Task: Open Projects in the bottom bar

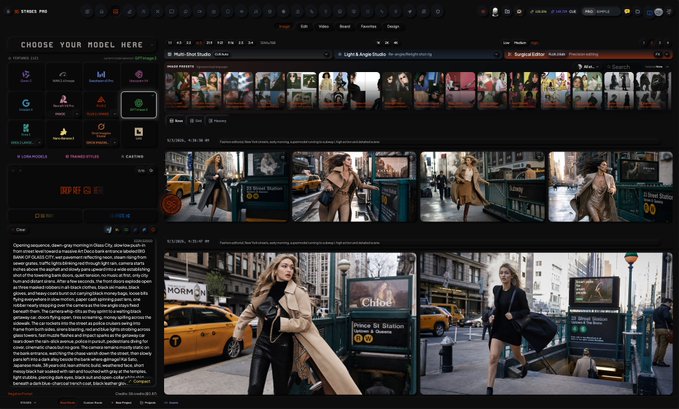Action: [148, 403]
